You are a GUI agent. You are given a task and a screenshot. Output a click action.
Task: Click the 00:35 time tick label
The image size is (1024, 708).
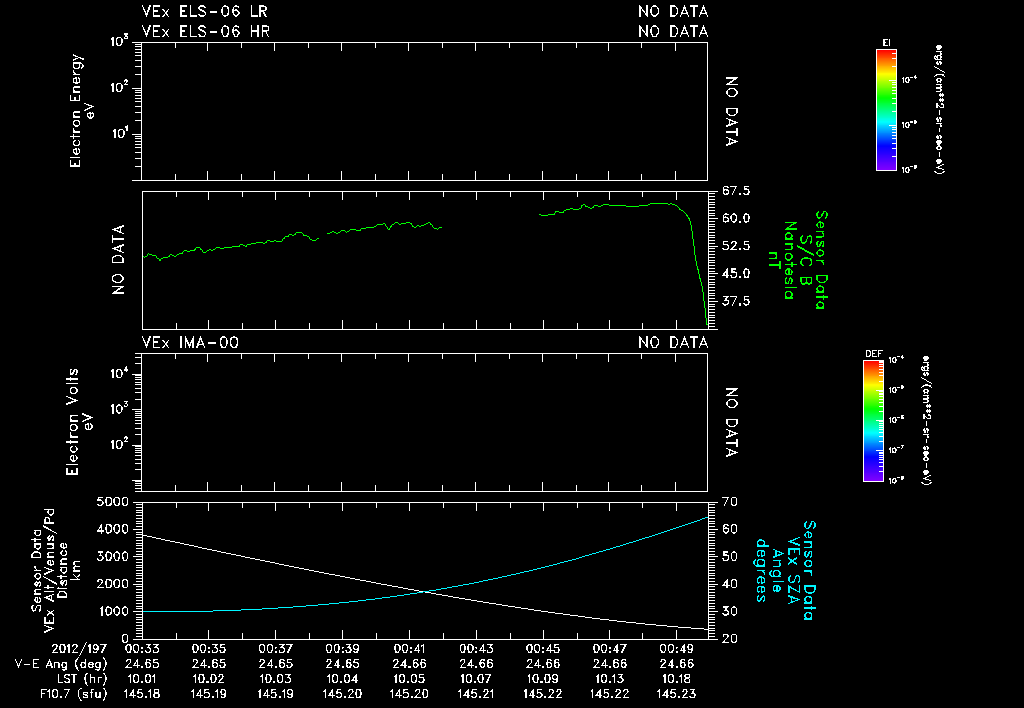208,649
